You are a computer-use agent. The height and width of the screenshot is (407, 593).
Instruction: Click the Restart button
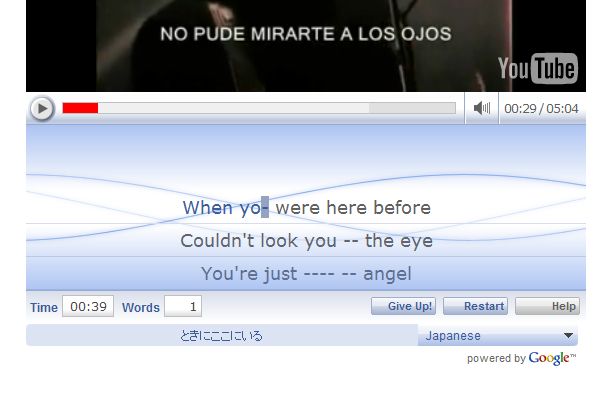[x=475, y=306]
